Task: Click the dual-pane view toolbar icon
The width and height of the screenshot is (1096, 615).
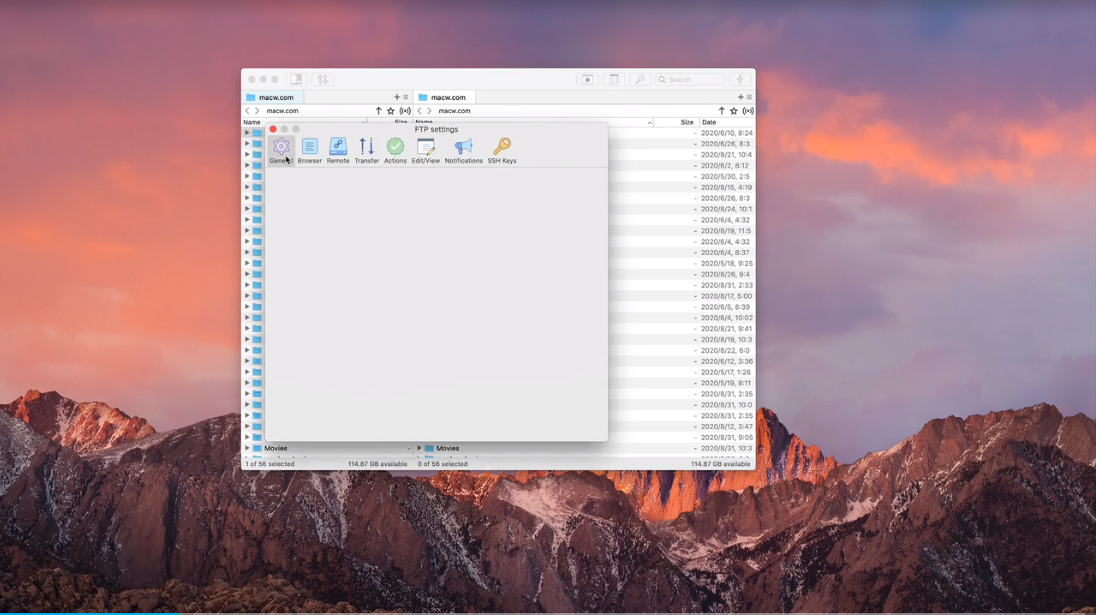Action: tap(296, 78)
